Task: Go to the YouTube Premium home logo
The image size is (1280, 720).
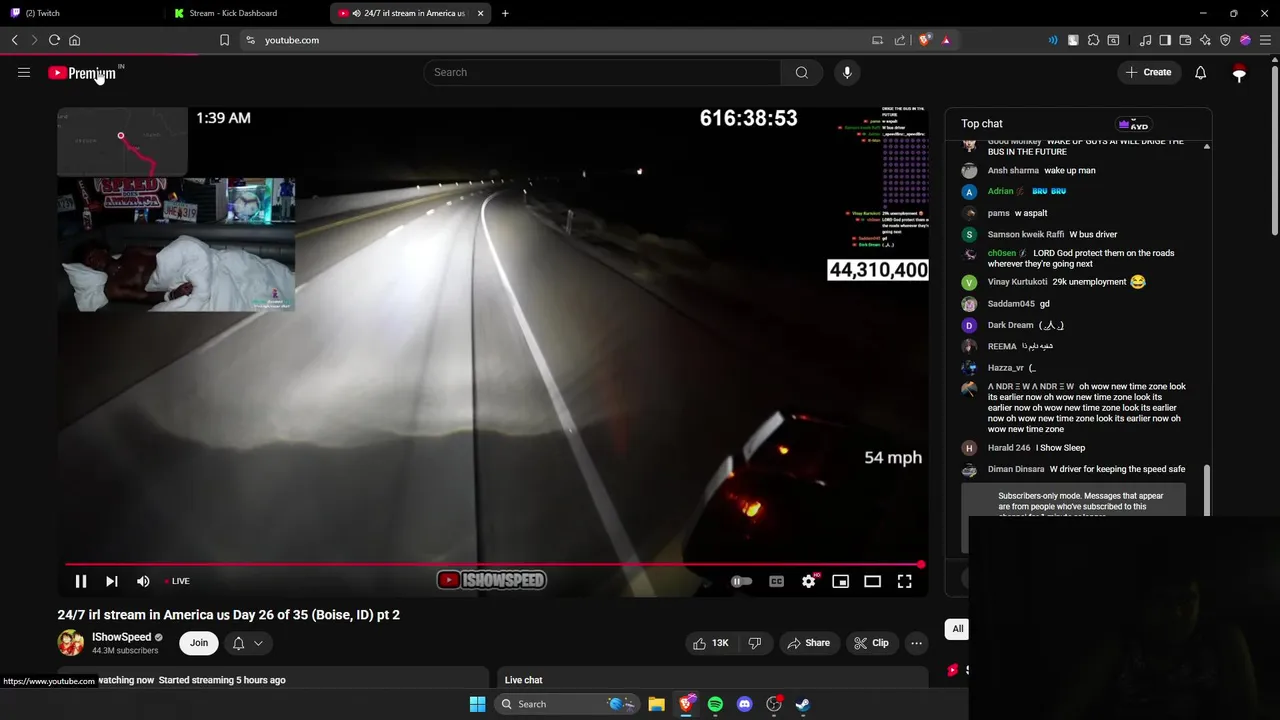Action: click(x=82, y=73)
